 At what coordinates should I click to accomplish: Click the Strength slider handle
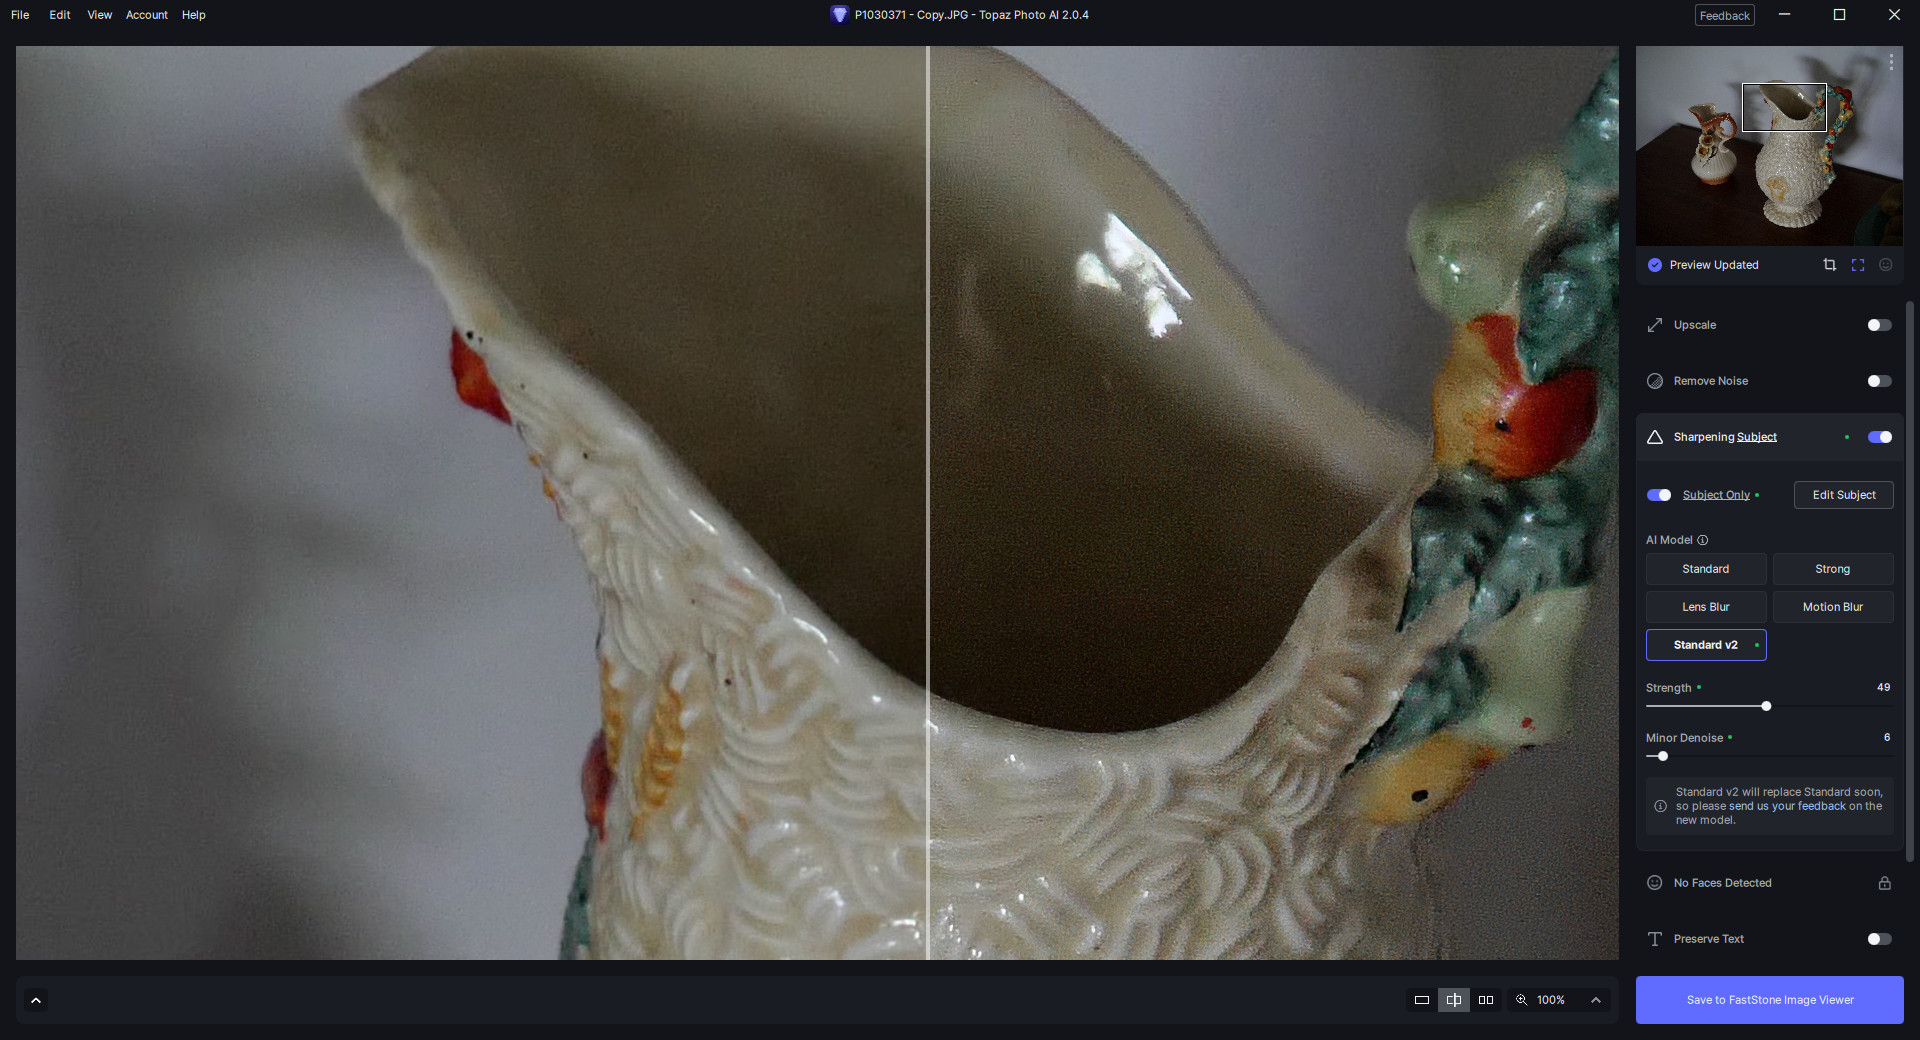pos(1766,706)
